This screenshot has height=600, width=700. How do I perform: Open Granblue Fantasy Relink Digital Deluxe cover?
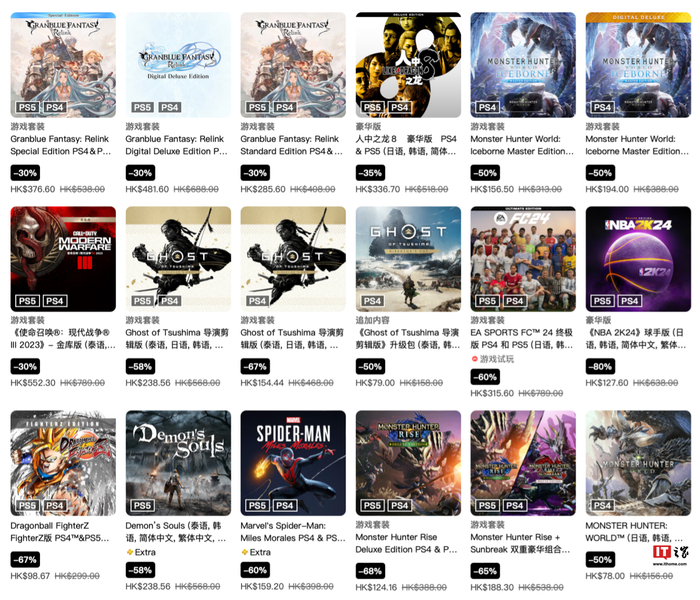pyautogui.click(x=178, y=65)
